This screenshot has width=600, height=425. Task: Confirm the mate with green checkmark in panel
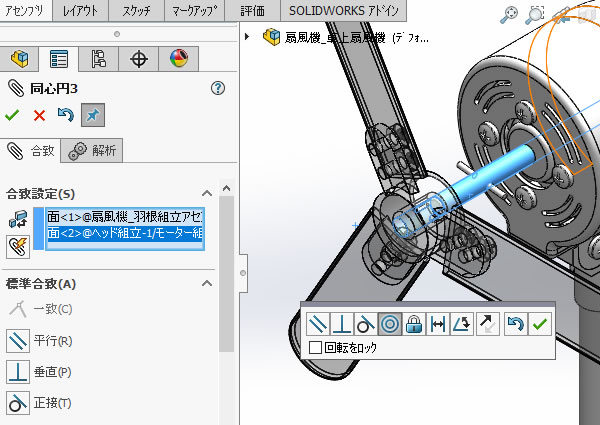12,115
